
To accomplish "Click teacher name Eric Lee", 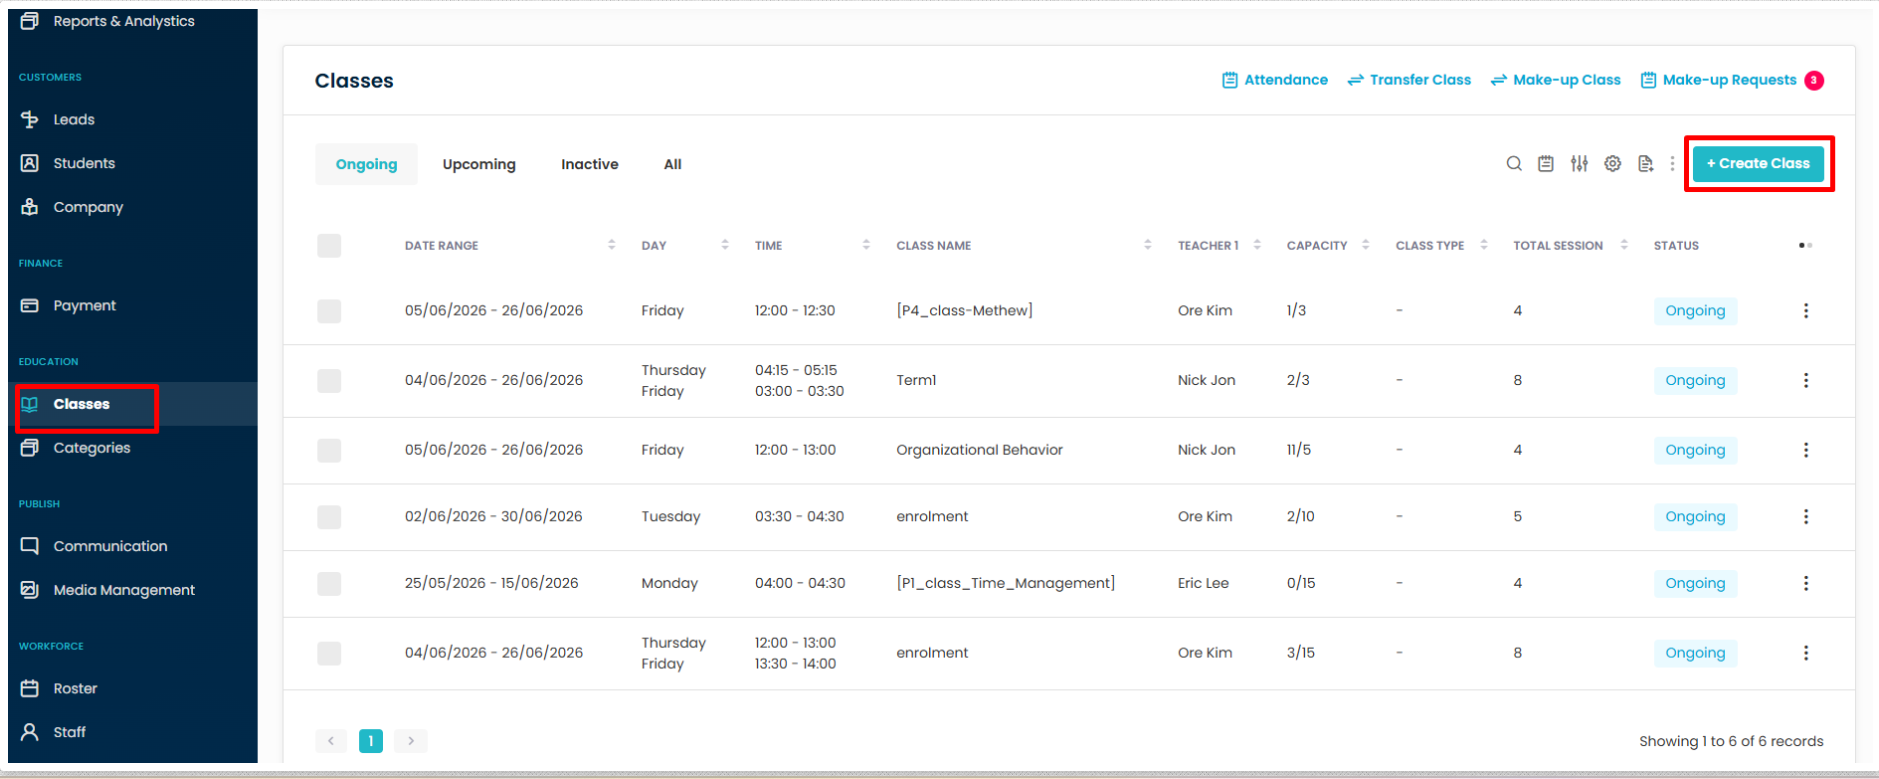I will (x=1203, y=583).
